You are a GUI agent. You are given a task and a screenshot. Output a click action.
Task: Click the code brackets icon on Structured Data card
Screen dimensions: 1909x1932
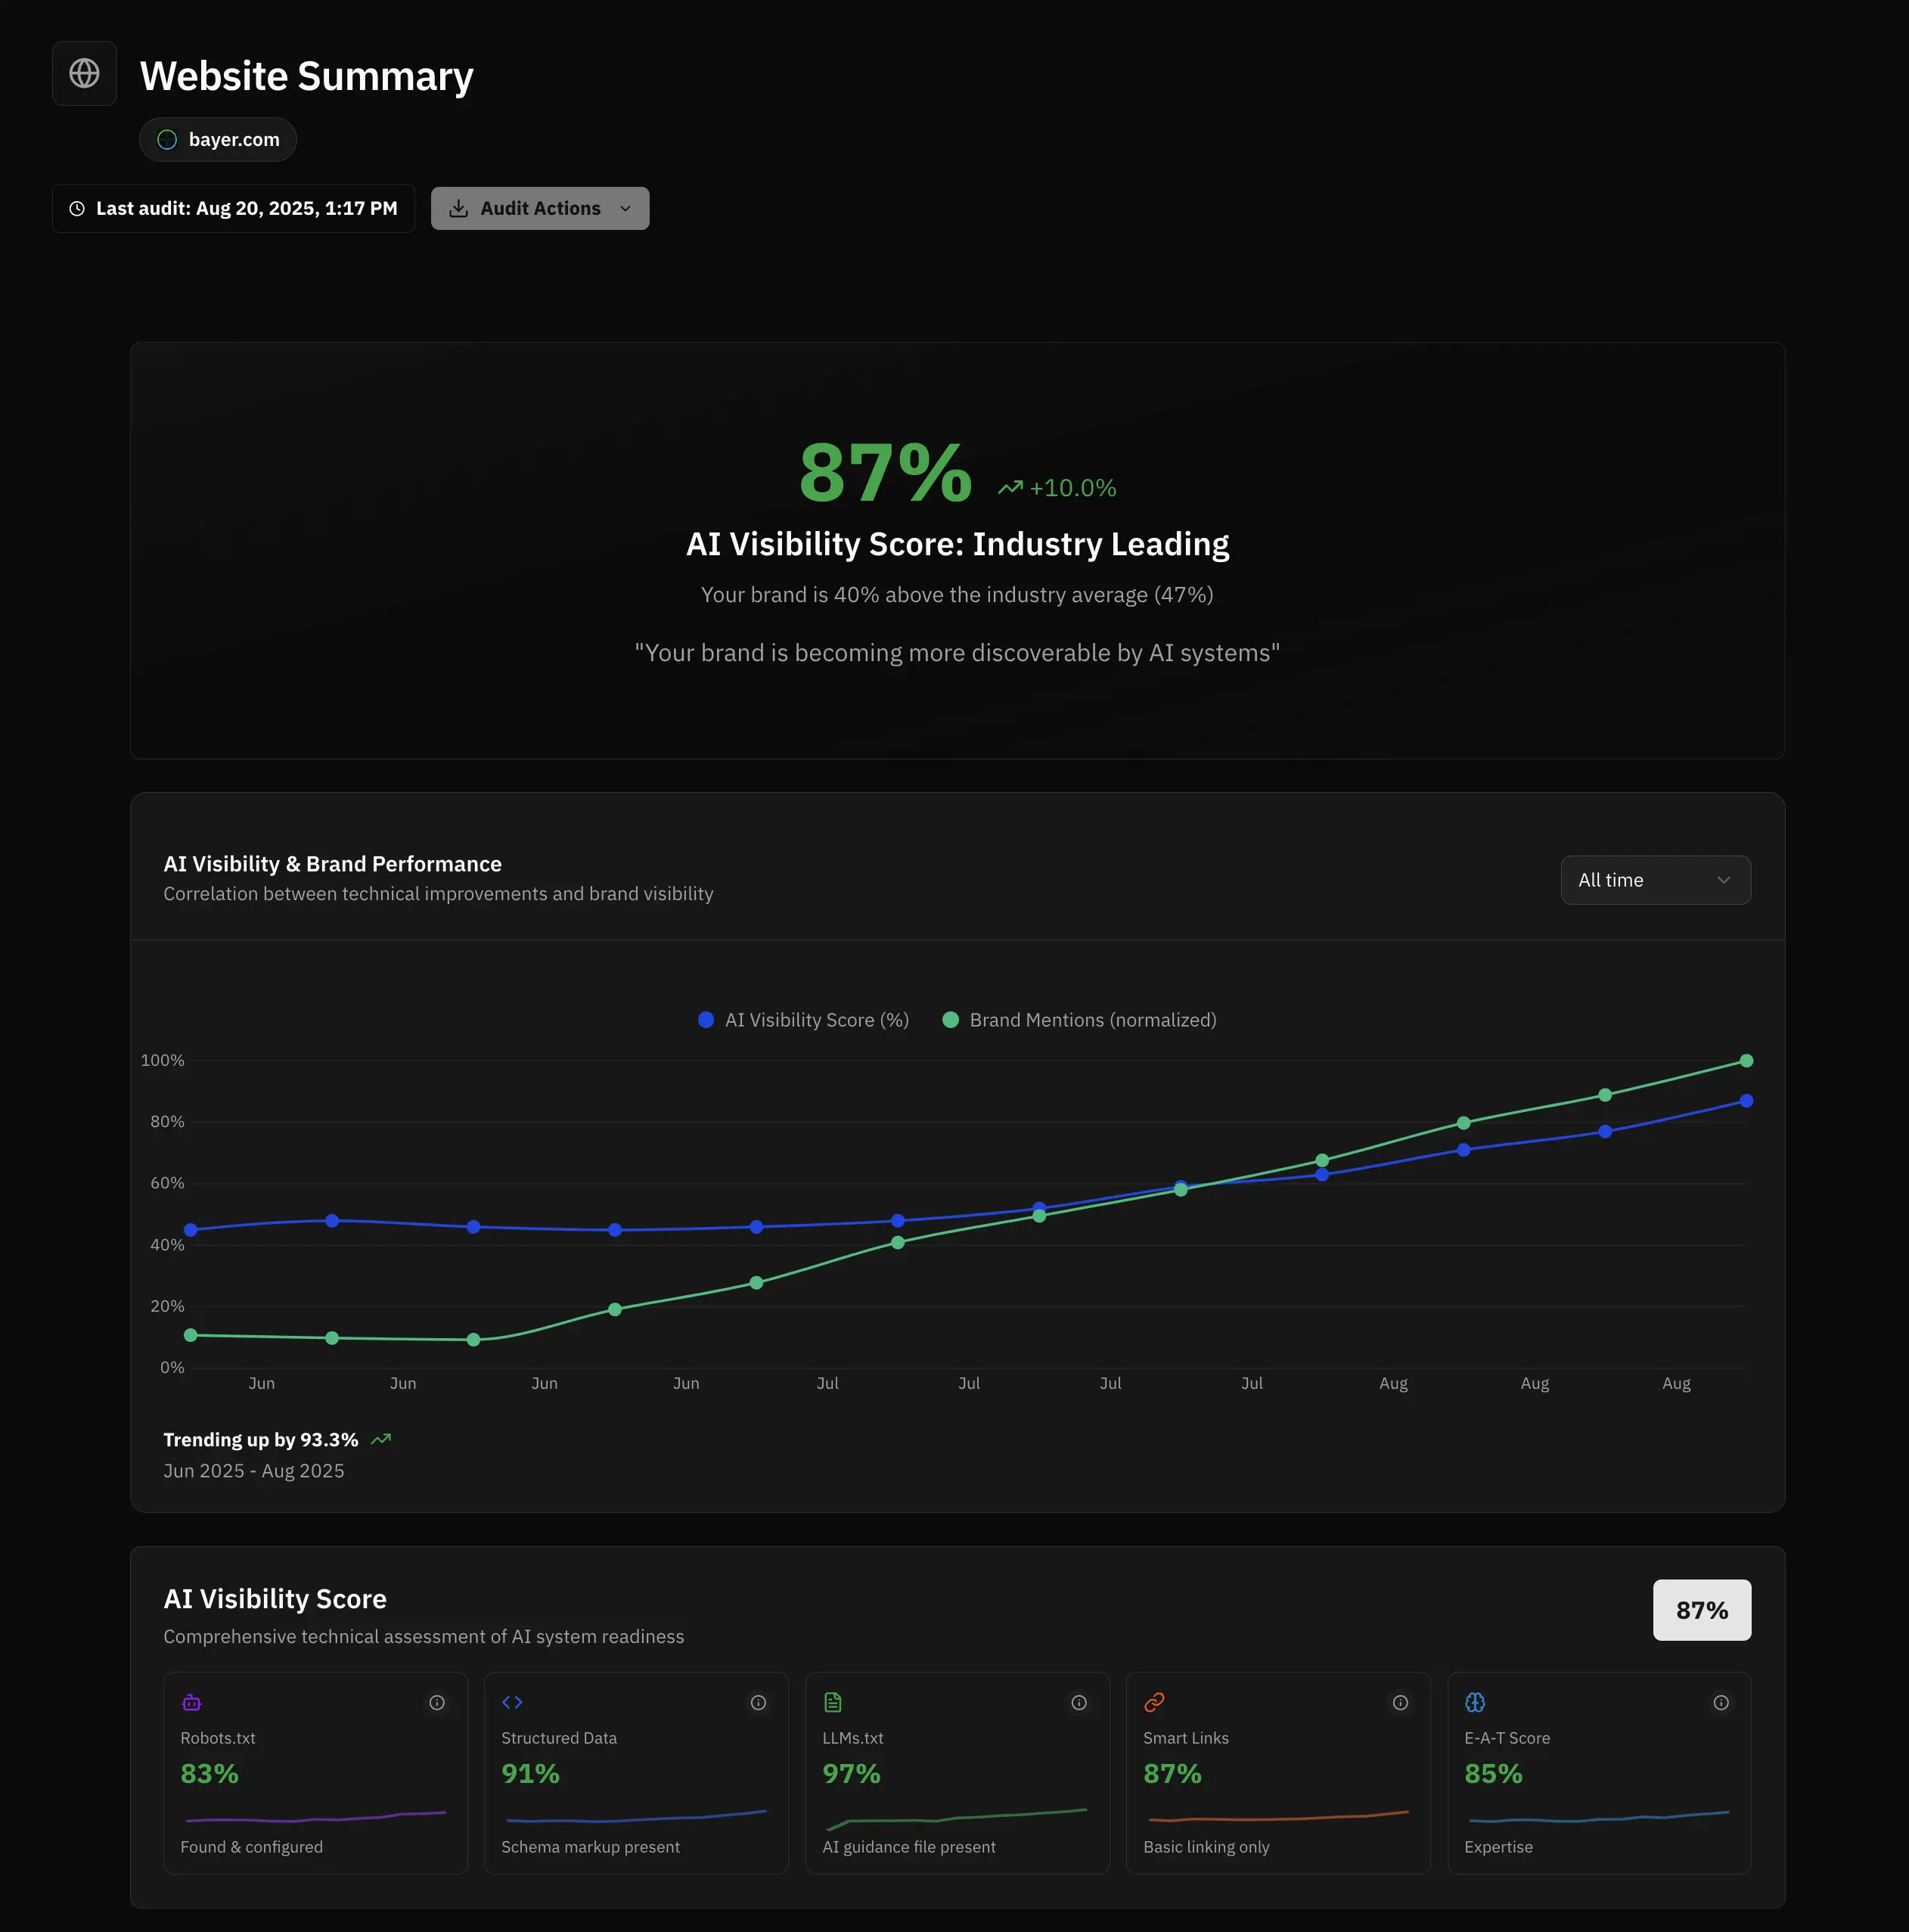tap(512, 1702)
